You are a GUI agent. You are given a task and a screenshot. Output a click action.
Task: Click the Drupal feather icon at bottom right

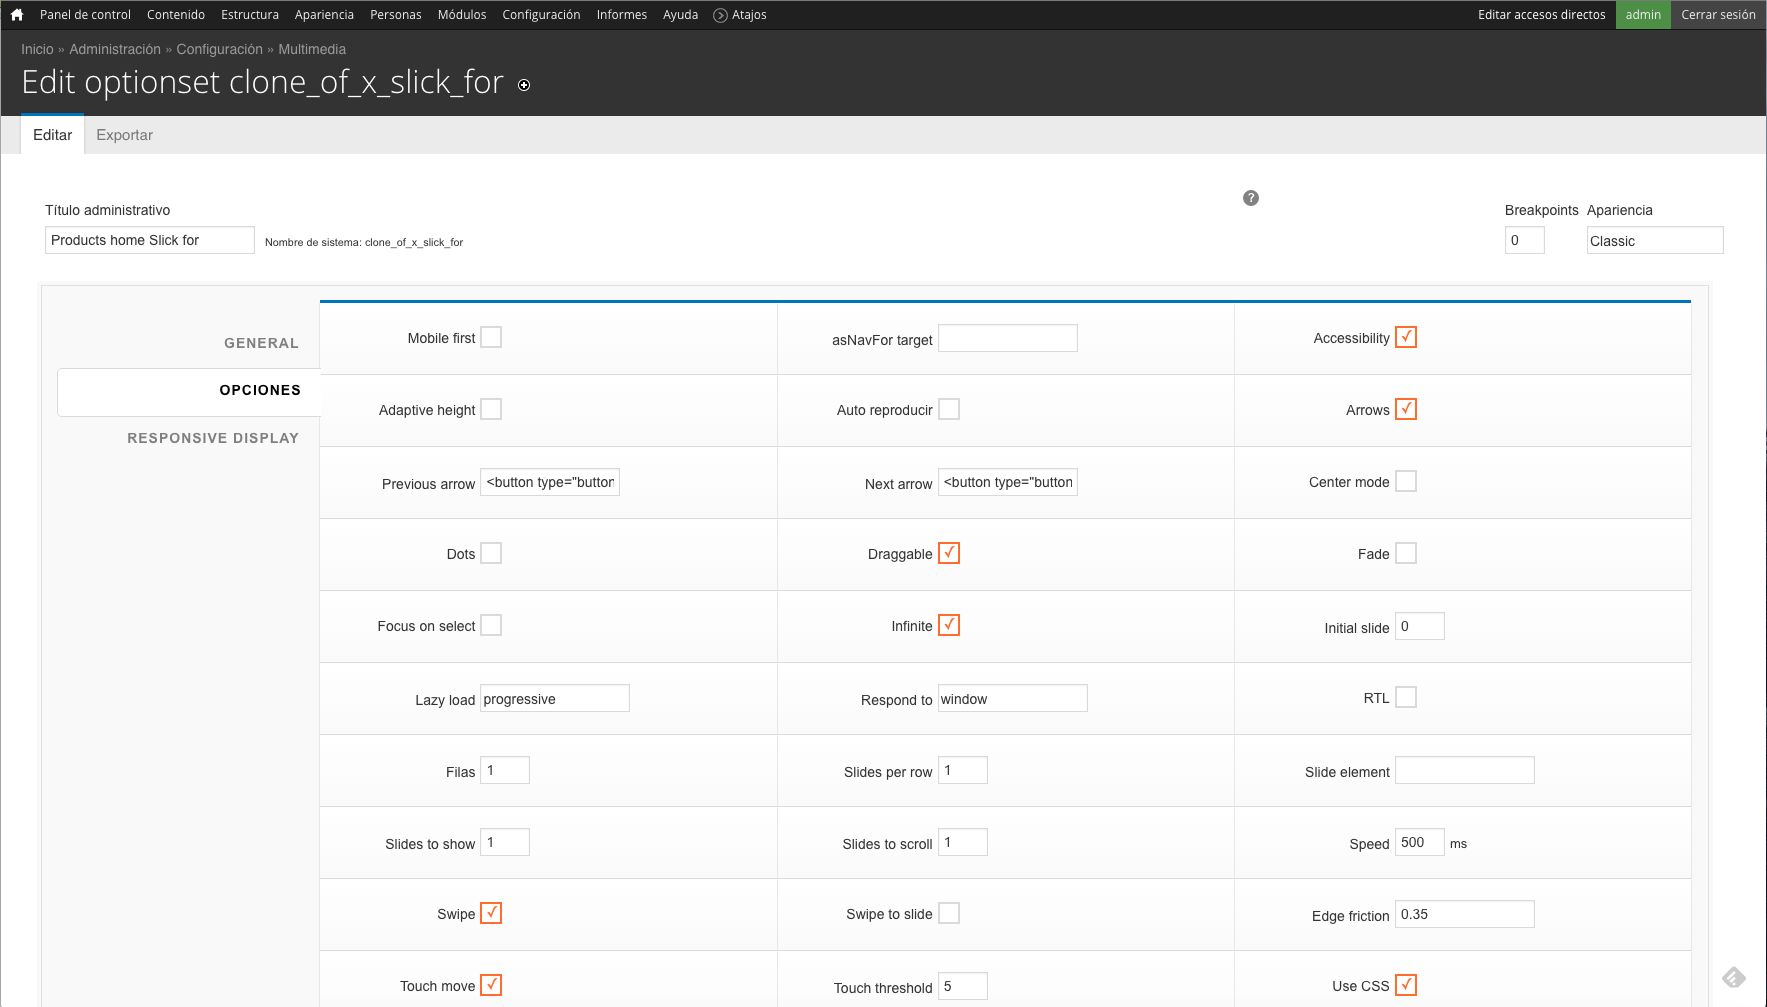1735,975
